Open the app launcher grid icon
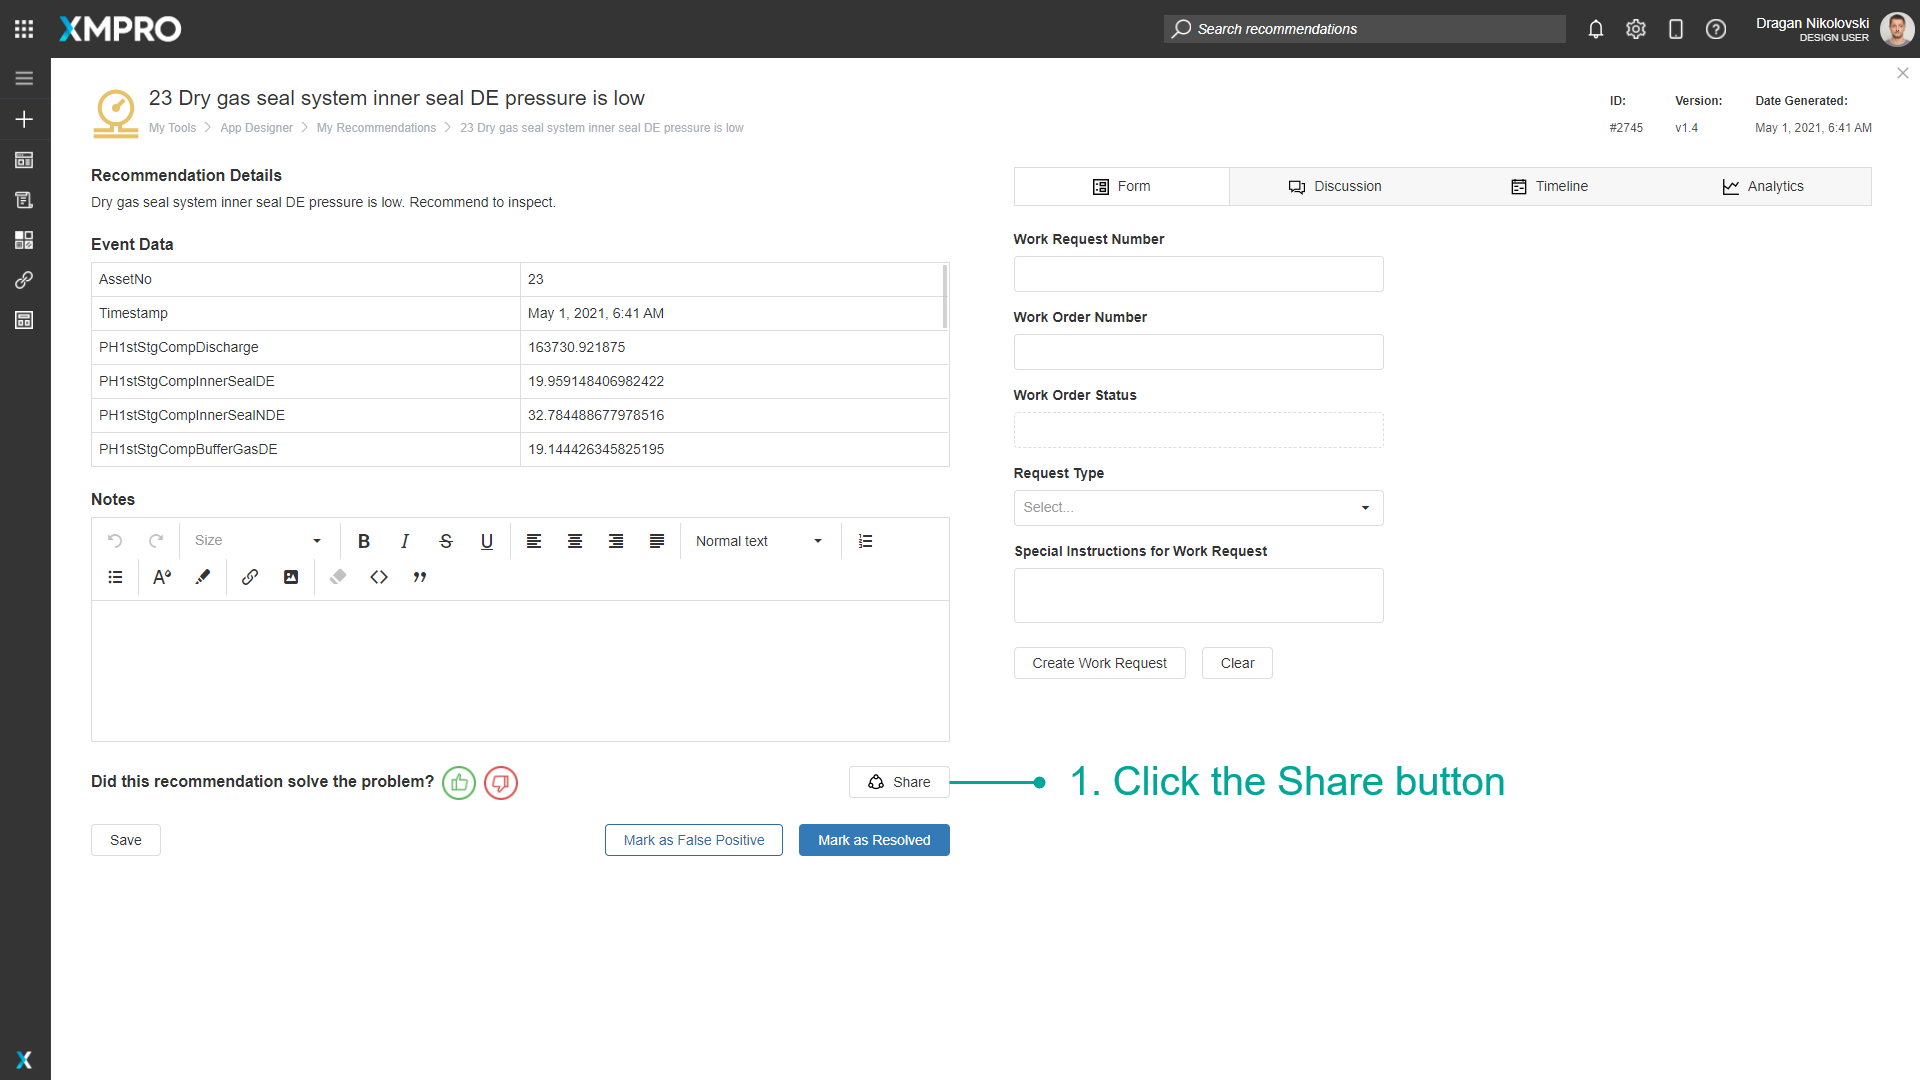 click(x=24, y=29)
